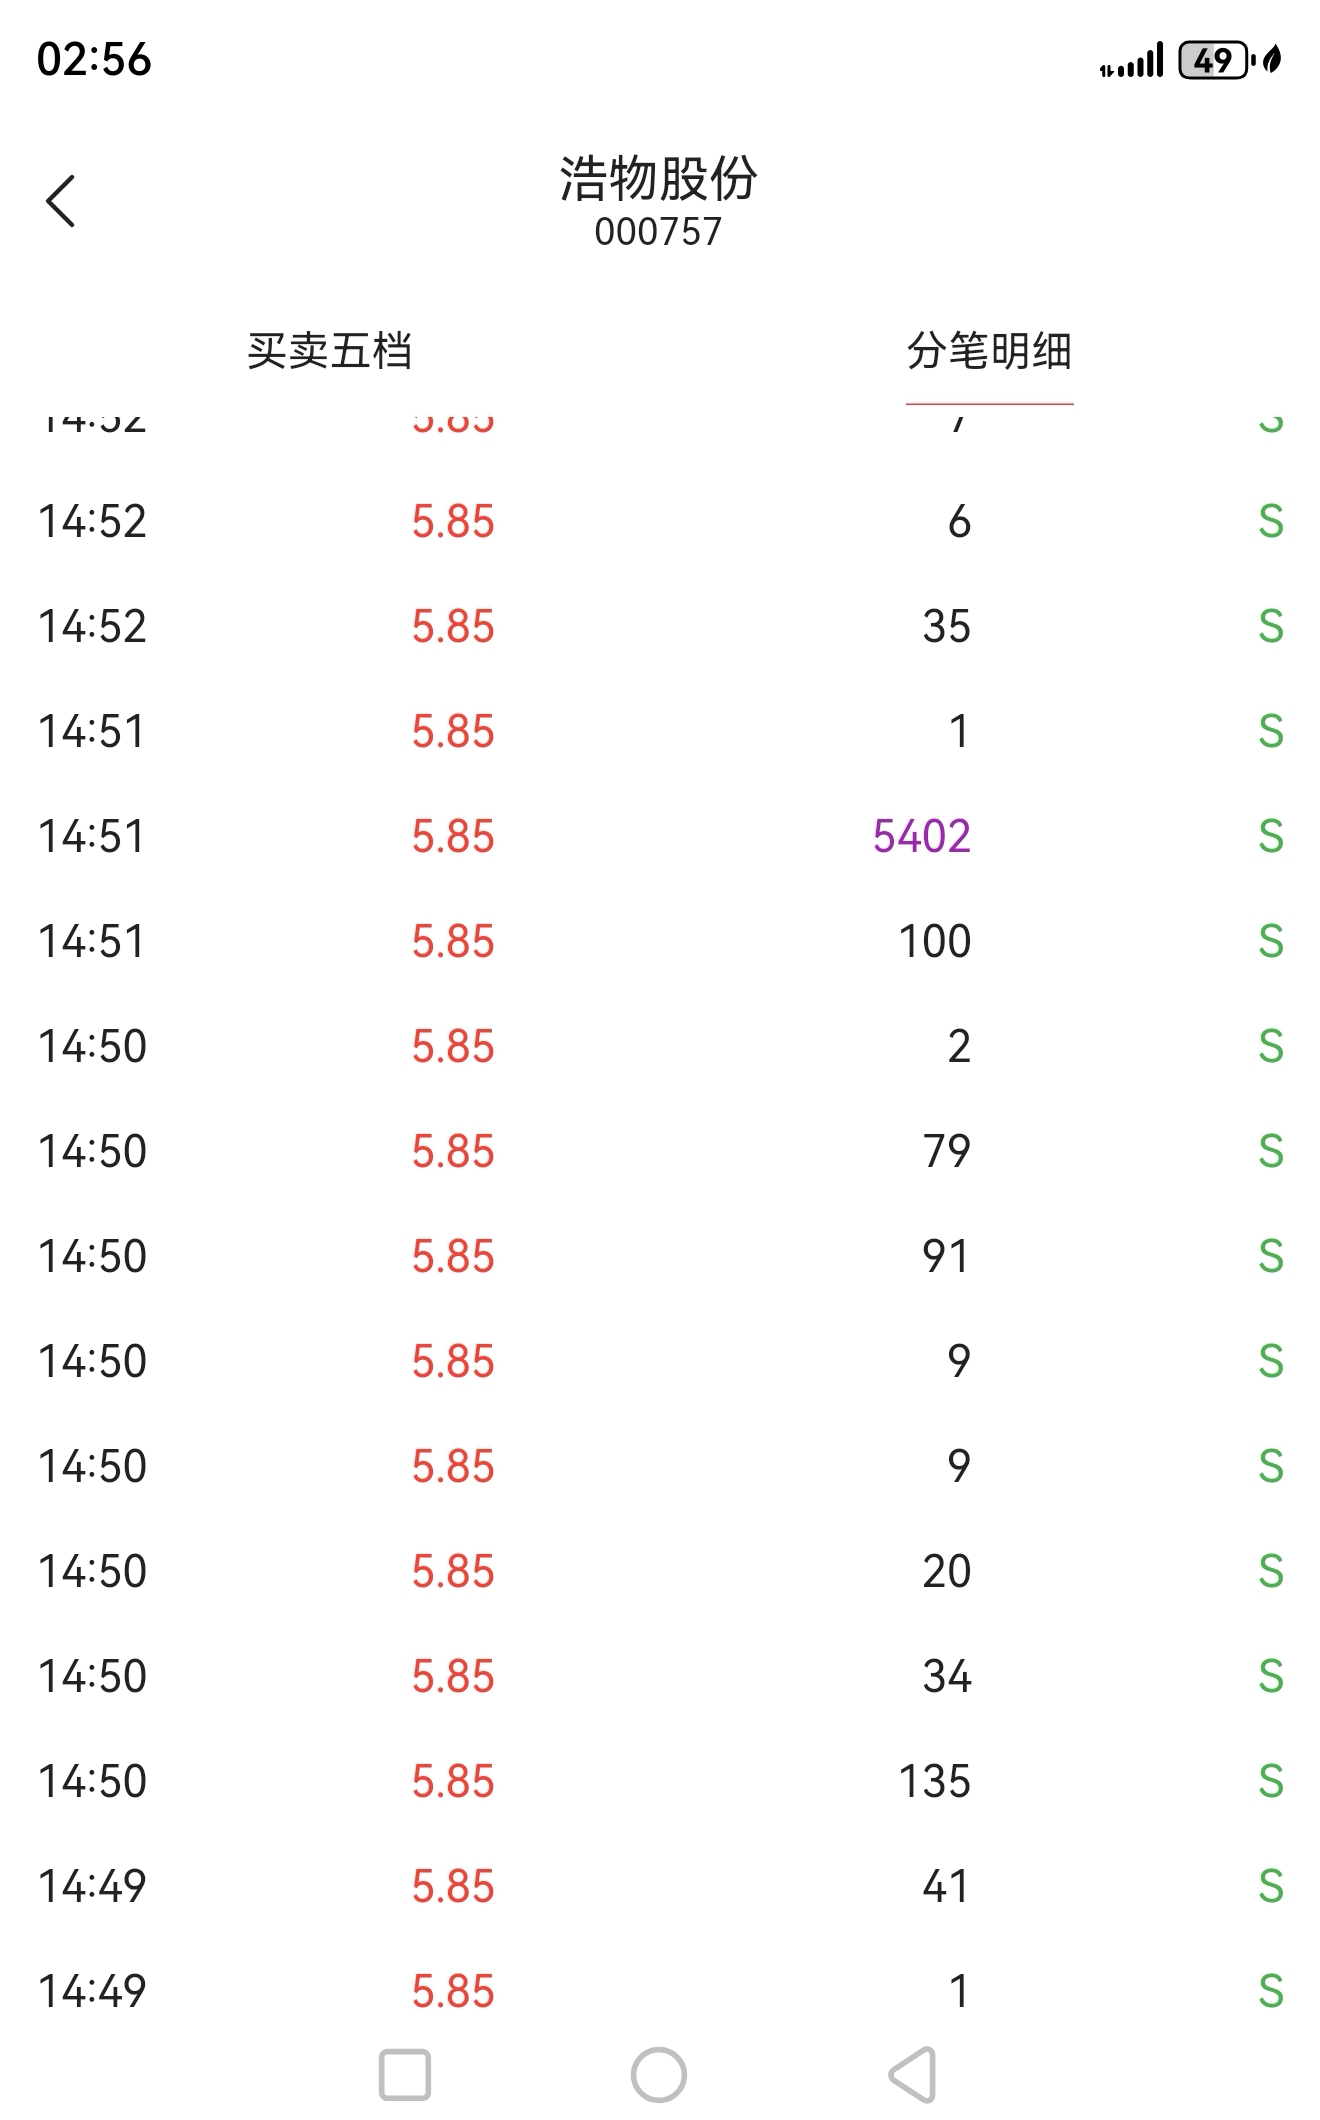The width and height of the screenshot is (1320, 2120).
Task: Tap the navigation bar back triangle
Action: point(913,2074)
